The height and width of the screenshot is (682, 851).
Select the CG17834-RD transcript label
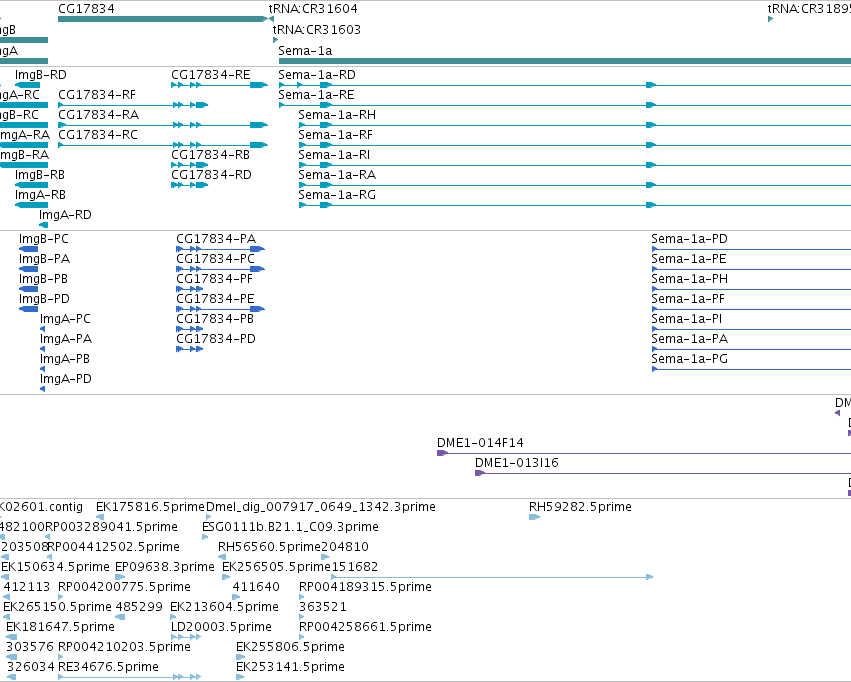pyautogui.click(x=211, y=175)
